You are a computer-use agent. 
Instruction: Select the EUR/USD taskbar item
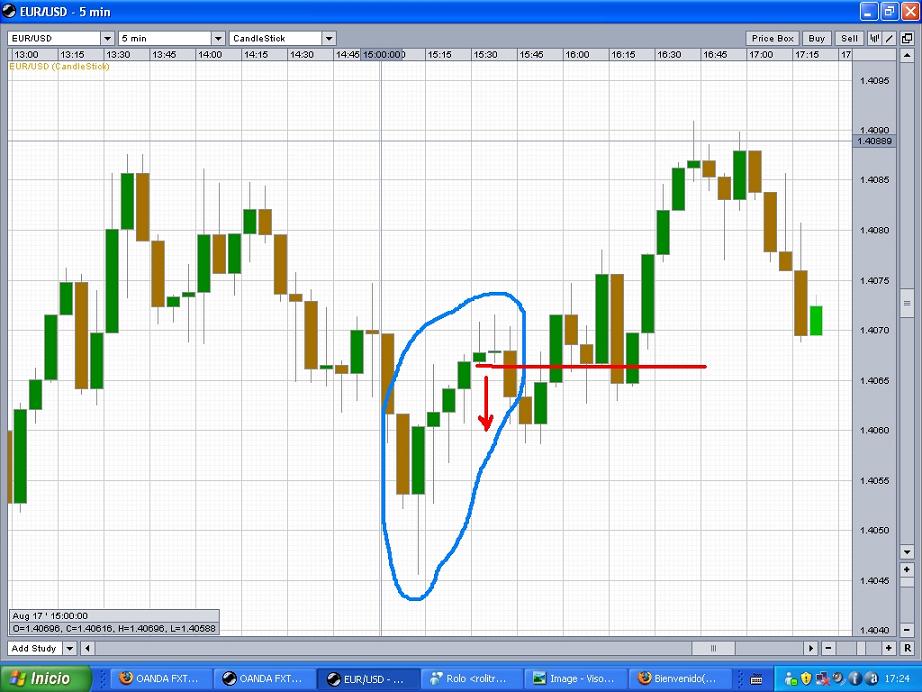pos(366,679)
